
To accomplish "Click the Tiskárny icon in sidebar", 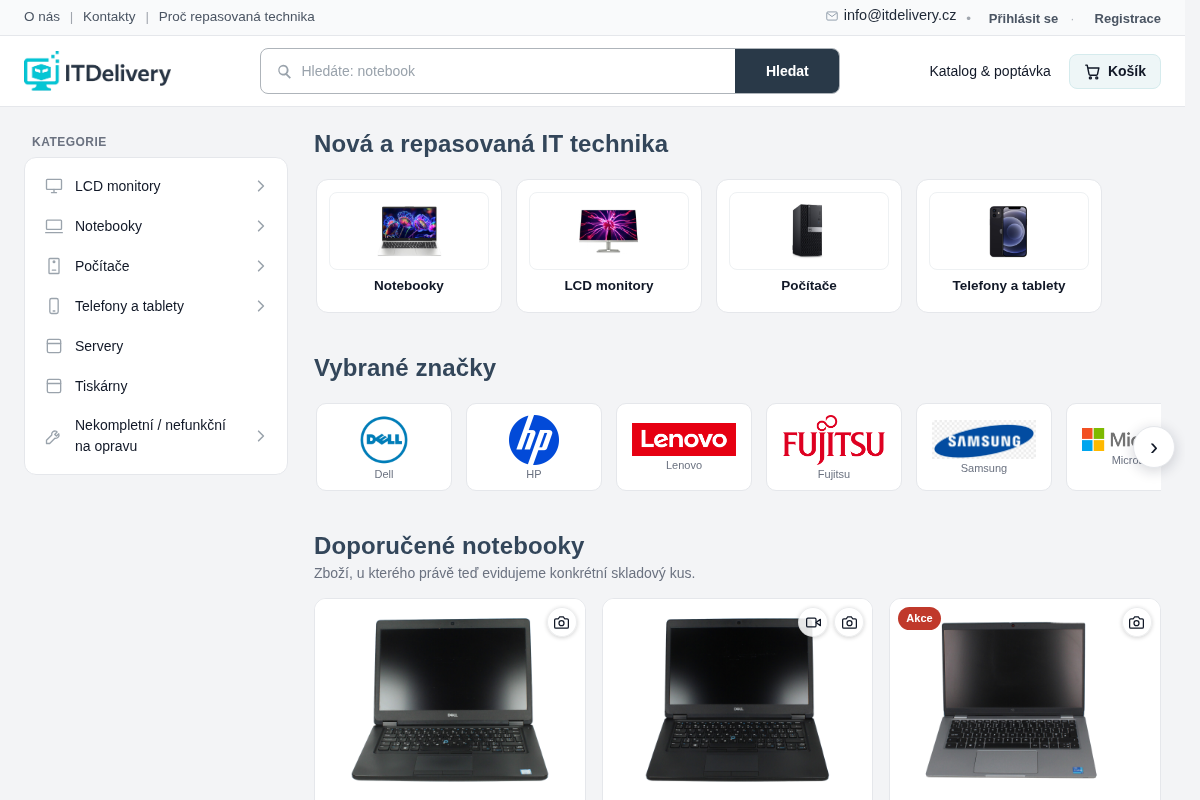I will (x=54, y=386).
